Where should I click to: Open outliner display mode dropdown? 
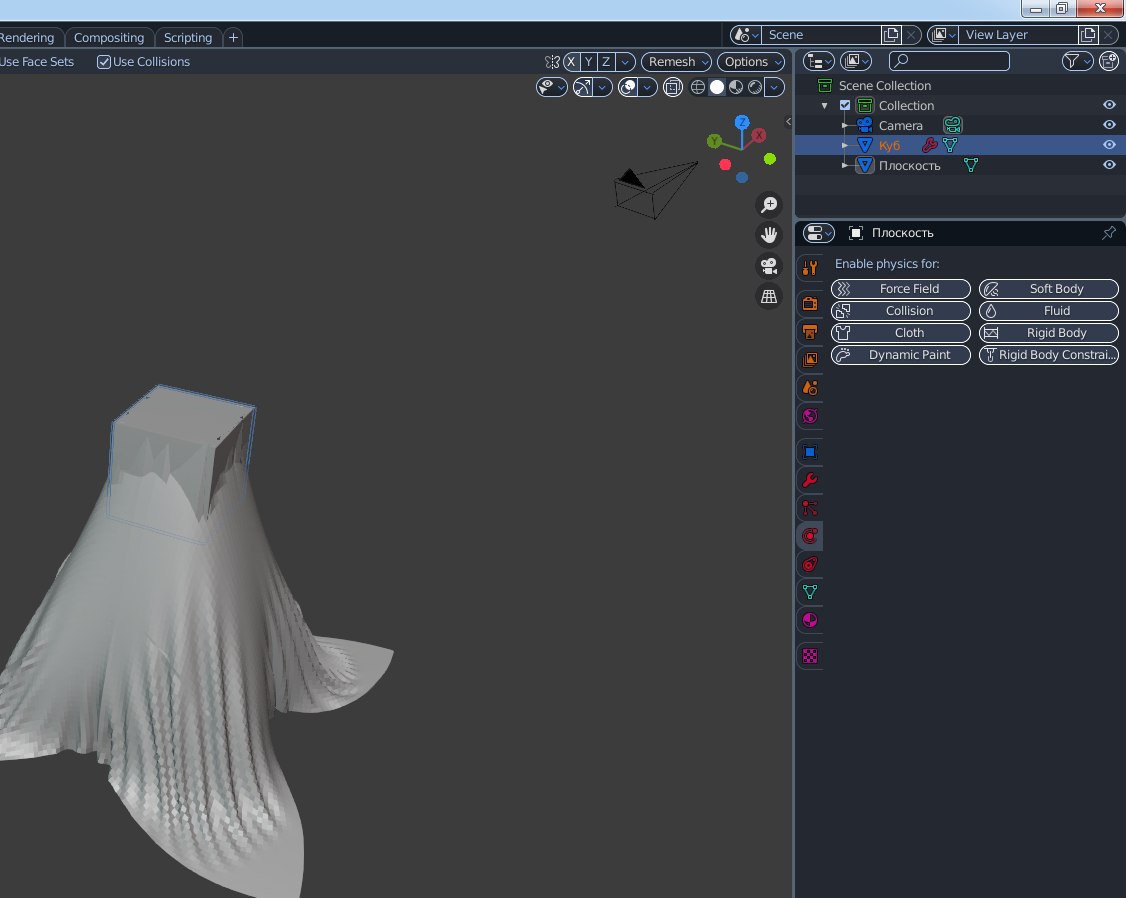point(855,61)
